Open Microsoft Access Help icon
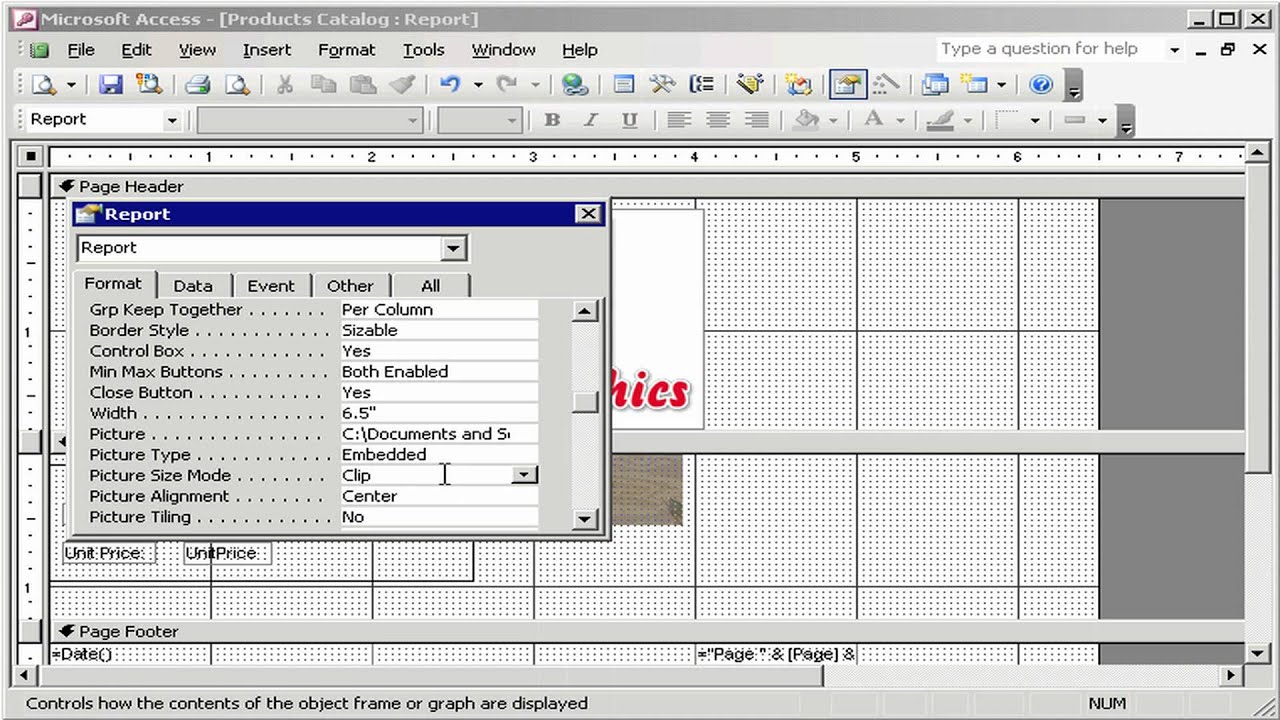1280x720 pixels. pos(1041,85)
